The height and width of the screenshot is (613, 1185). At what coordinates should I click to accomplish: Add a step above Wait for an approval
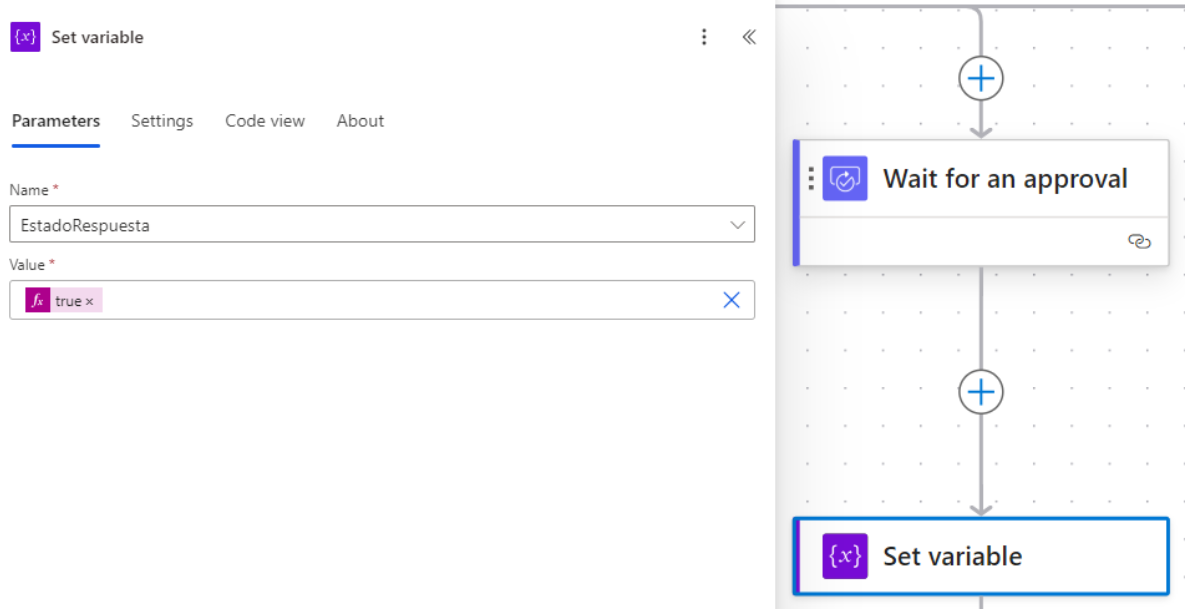pyautogui.click(x=981, y=78)
